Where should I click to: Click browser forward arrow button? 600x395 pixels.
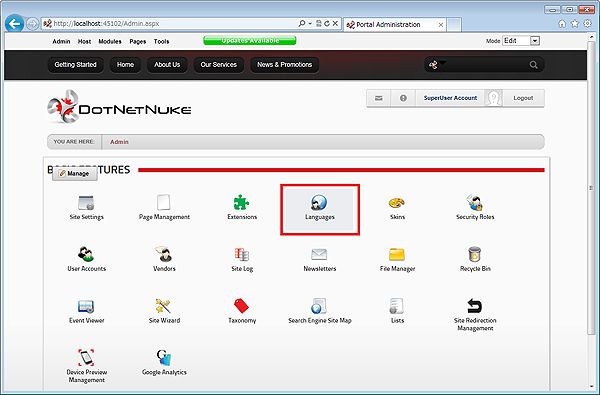pyautogui.click(x=33, y=24)
